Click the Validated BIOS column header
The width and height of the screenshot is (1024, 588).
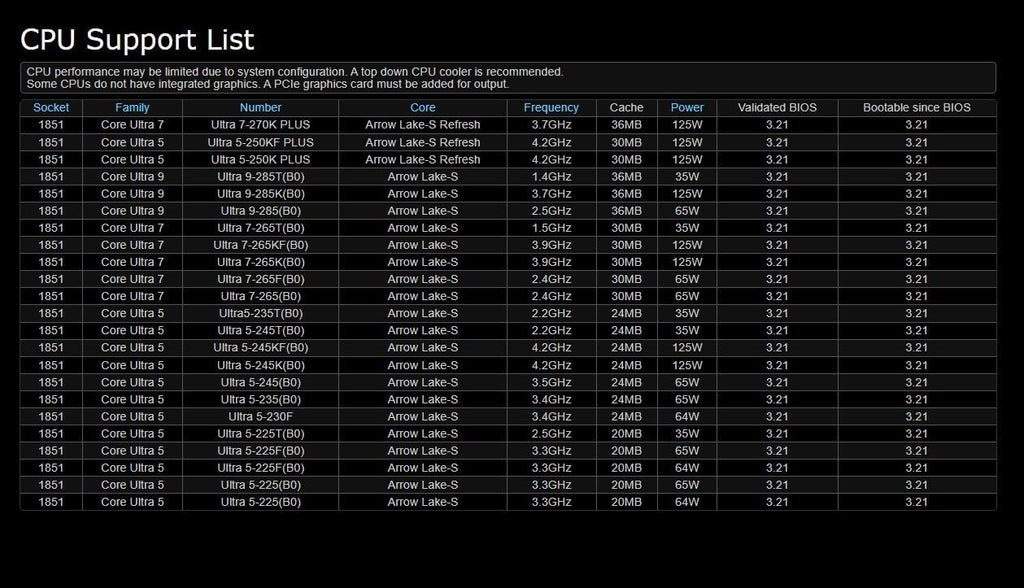tap(777, 108)
